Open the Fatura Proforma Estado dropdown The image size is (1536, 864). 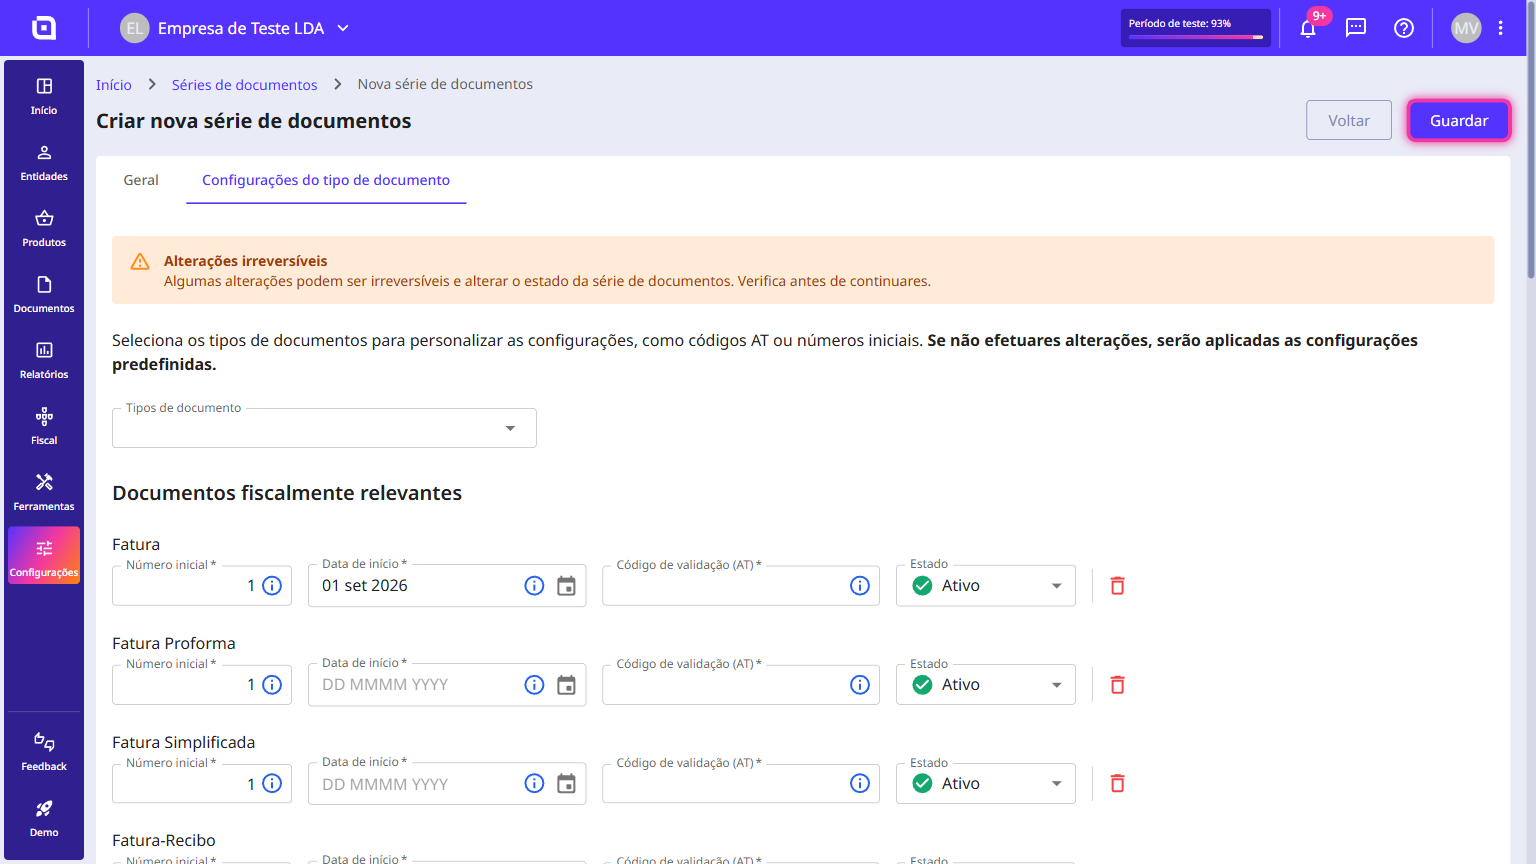click(986, 685)
